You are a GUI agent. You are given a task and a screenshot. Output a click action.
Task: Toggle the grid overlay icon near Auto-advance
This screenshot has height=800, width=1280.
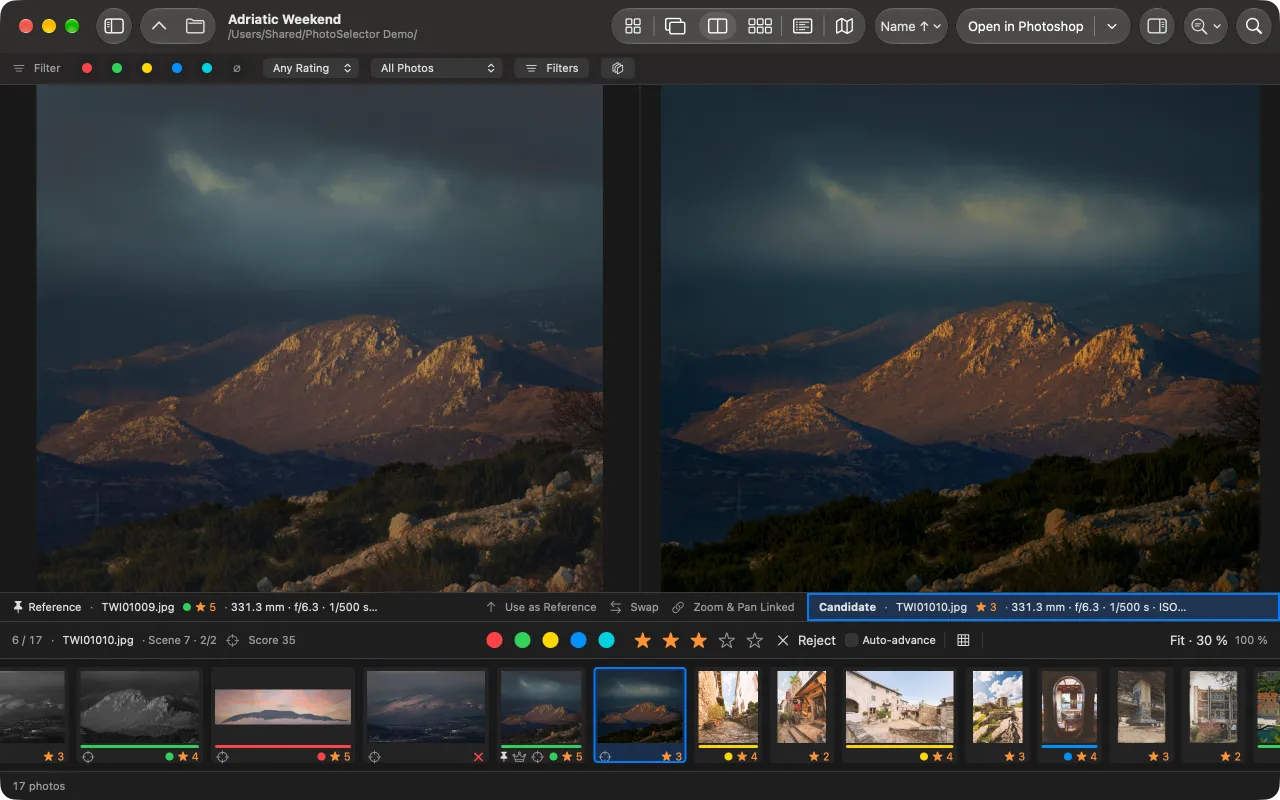click(963, 640)
